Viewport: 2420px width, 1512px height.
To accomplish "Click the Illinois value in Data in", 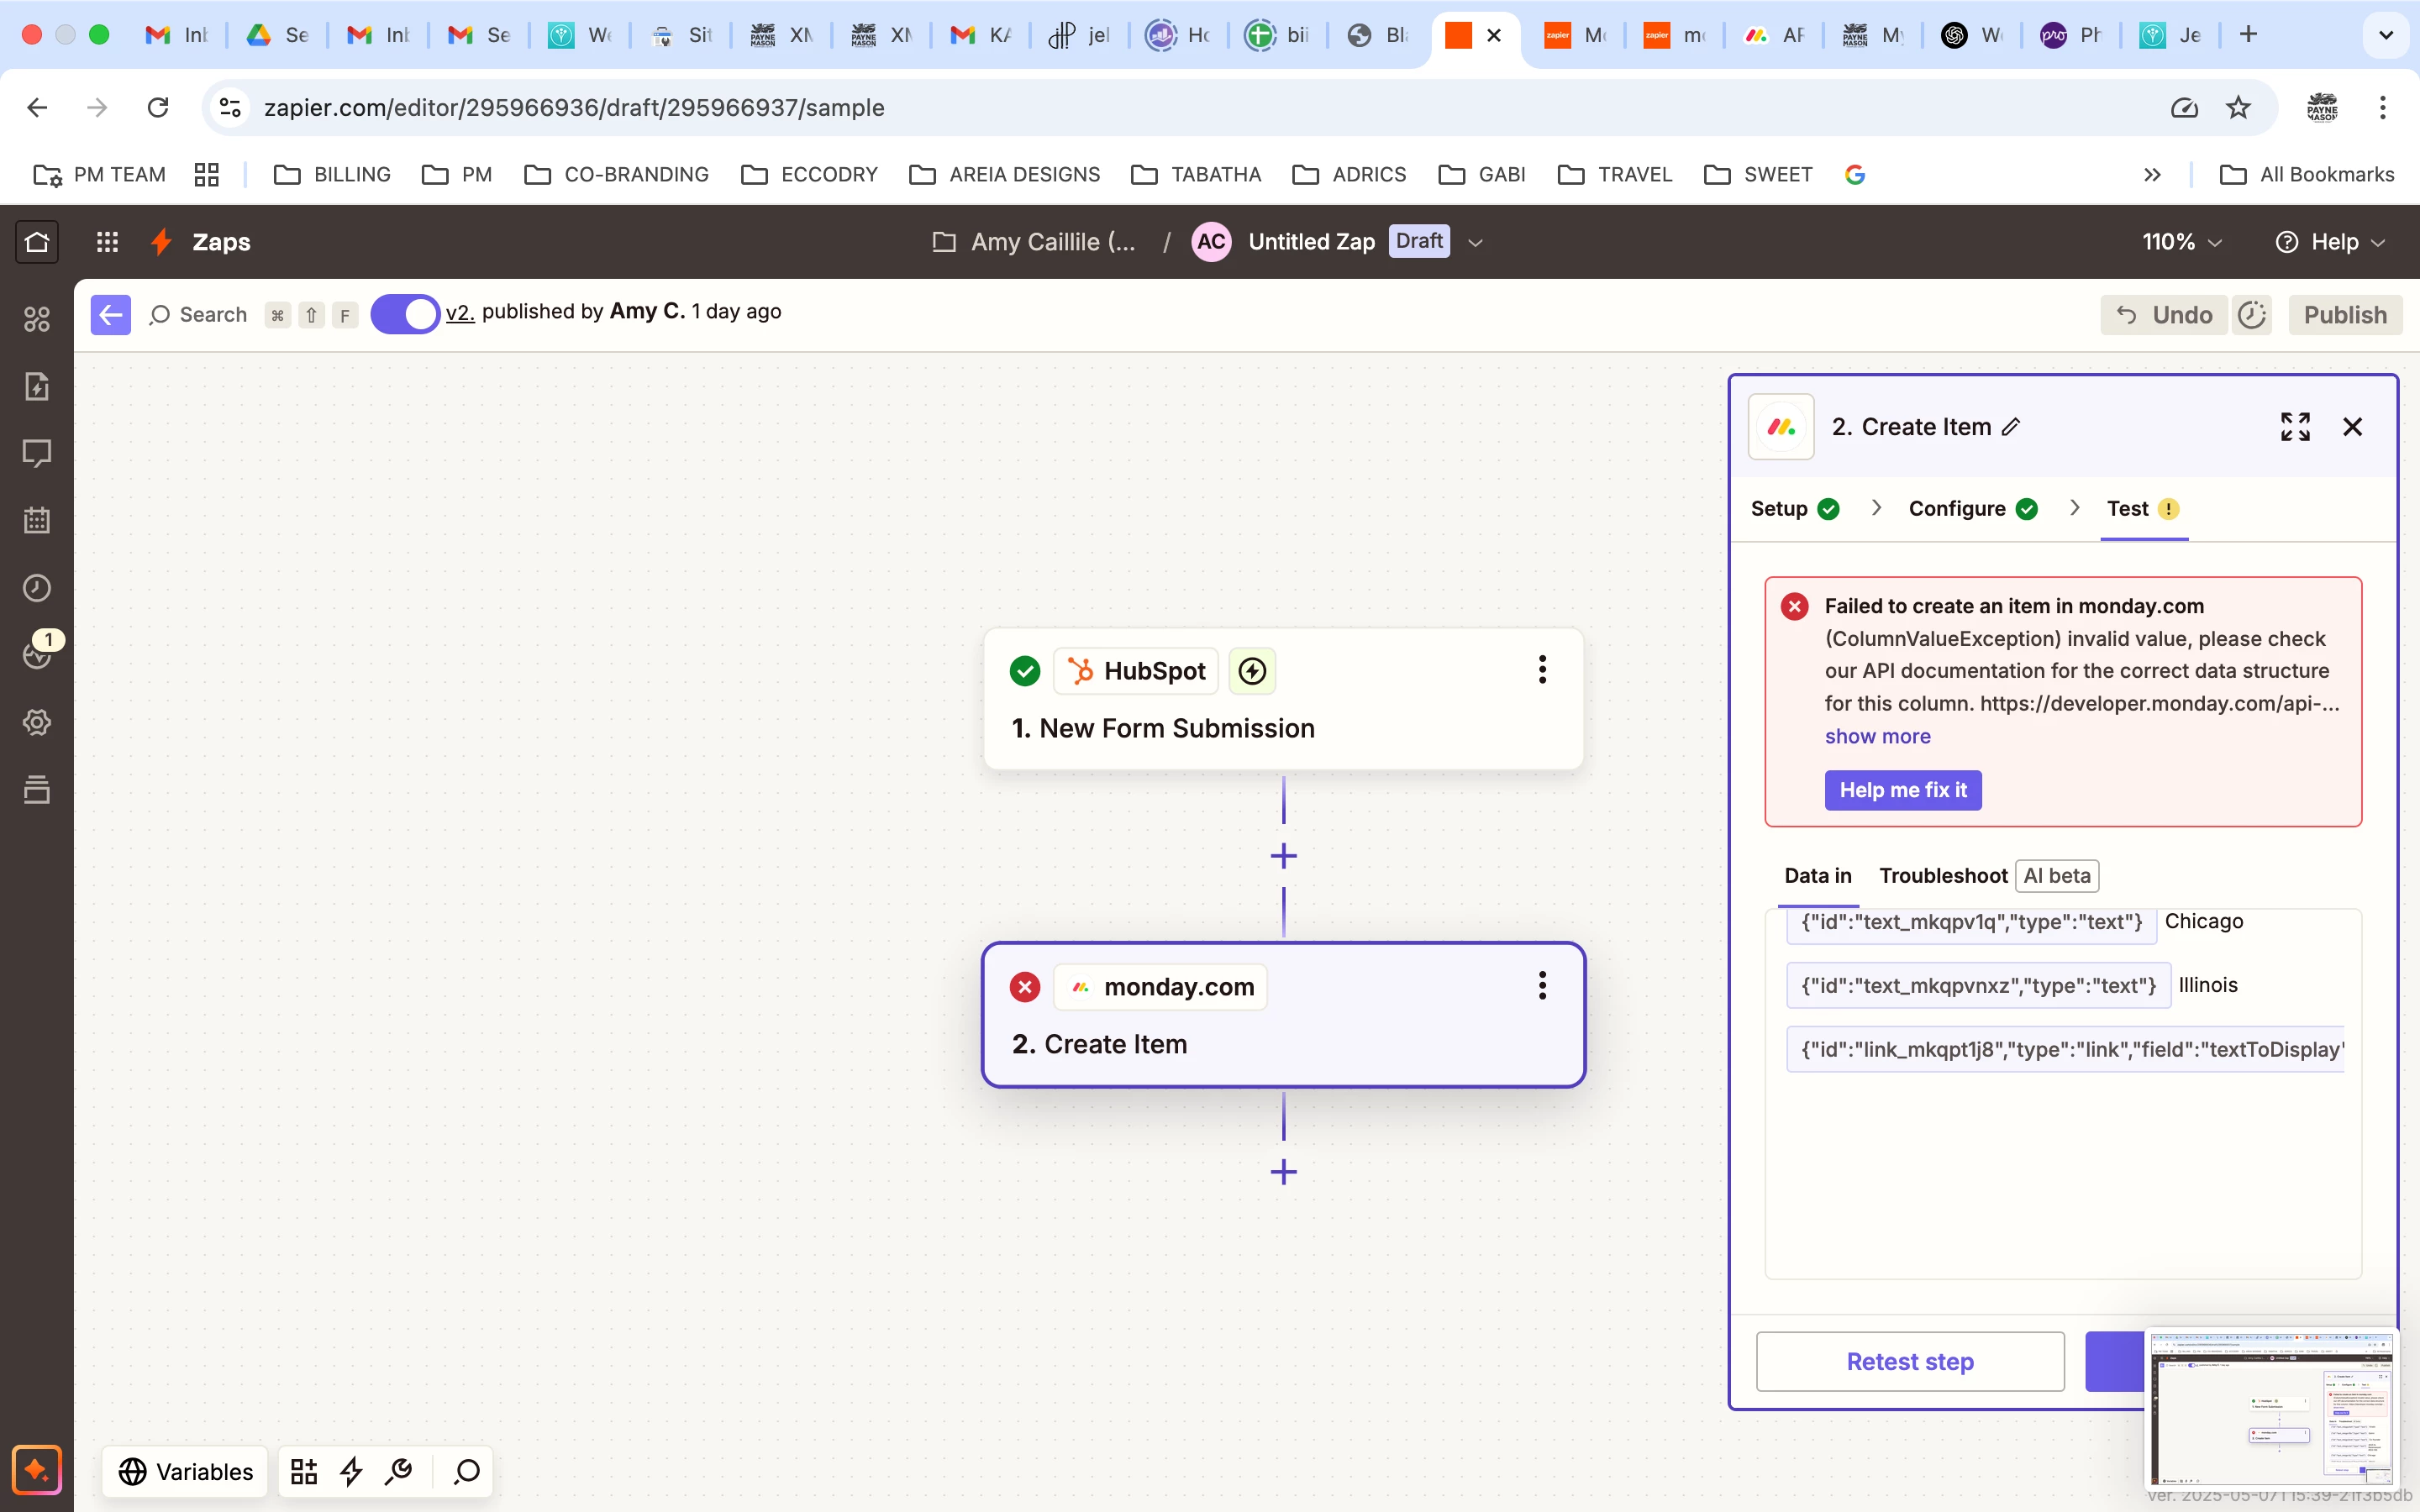I will (2208, 985).
